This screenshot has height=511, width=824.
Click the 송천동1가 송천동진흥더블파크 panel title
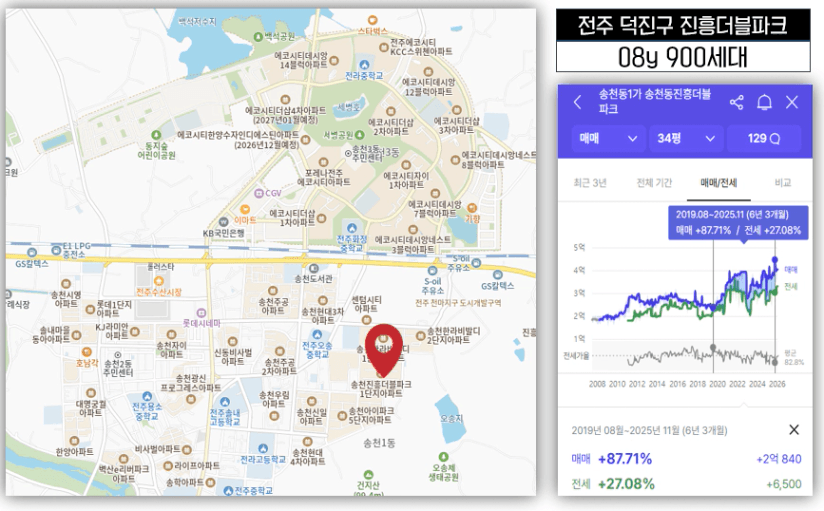[655, 101]
